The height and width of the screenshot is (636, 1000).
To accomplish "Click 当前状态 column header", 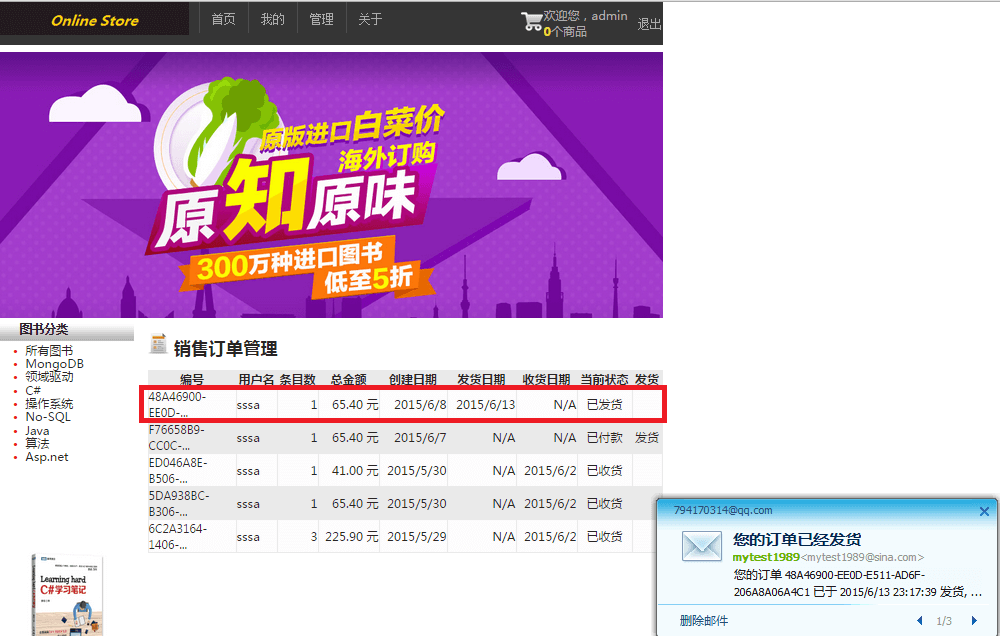I will point(604,380).
